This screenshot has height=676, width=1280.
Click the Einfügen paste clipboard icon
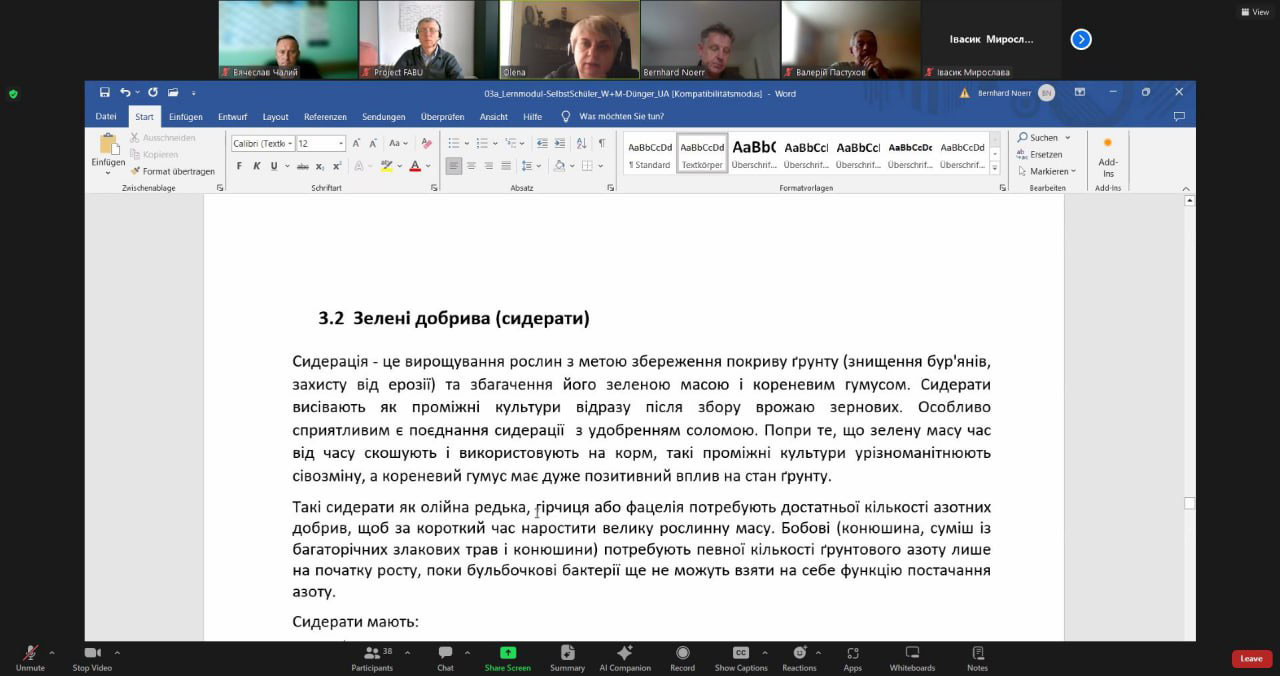[x=108, y=144]
